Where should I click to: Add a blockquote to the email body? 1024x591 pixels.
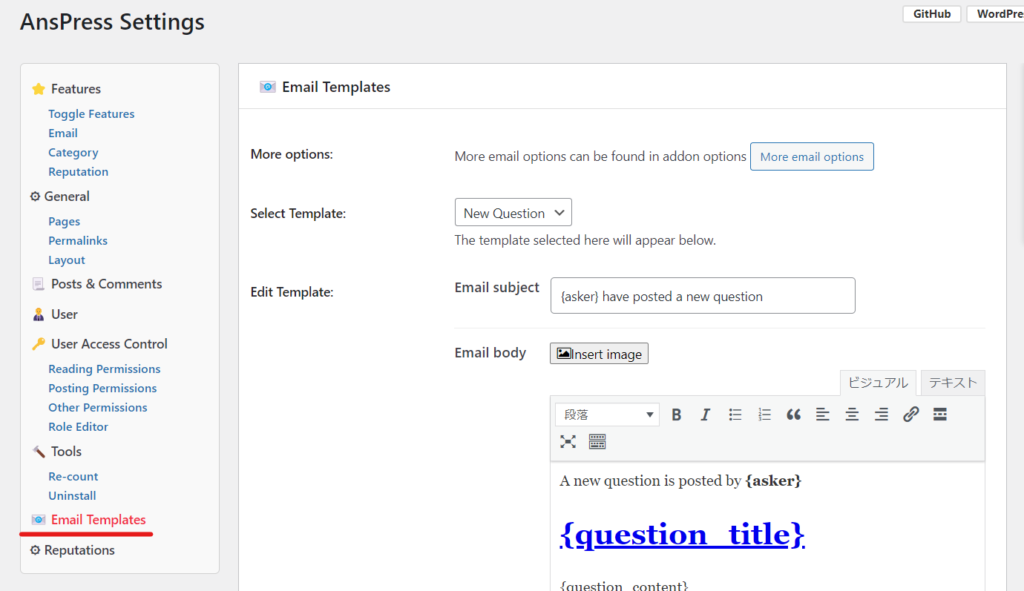794,414
